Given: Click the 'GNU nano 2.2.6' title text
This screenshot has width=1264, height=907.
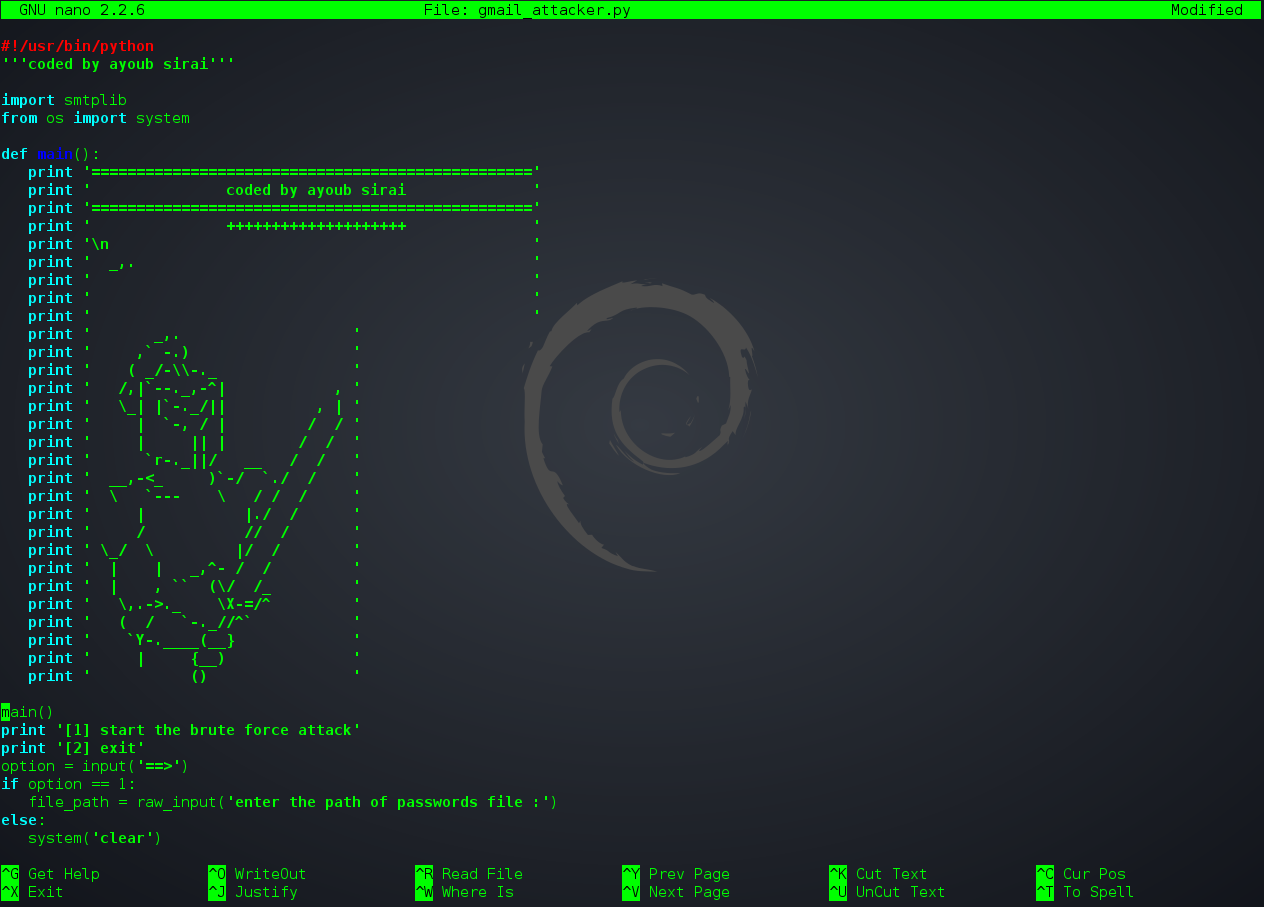Looking at the screenshot, I should pyautogui.click(x=82, y=10).
